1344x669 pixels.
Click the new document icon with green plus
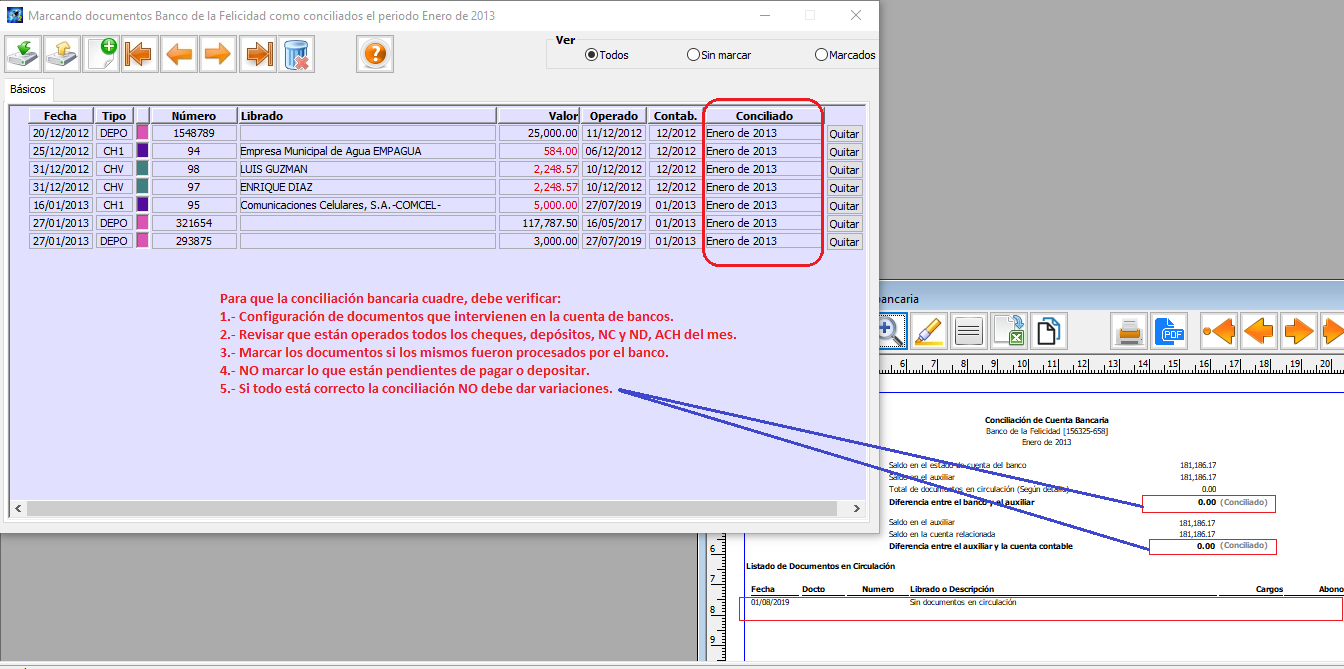click(101, 53)
